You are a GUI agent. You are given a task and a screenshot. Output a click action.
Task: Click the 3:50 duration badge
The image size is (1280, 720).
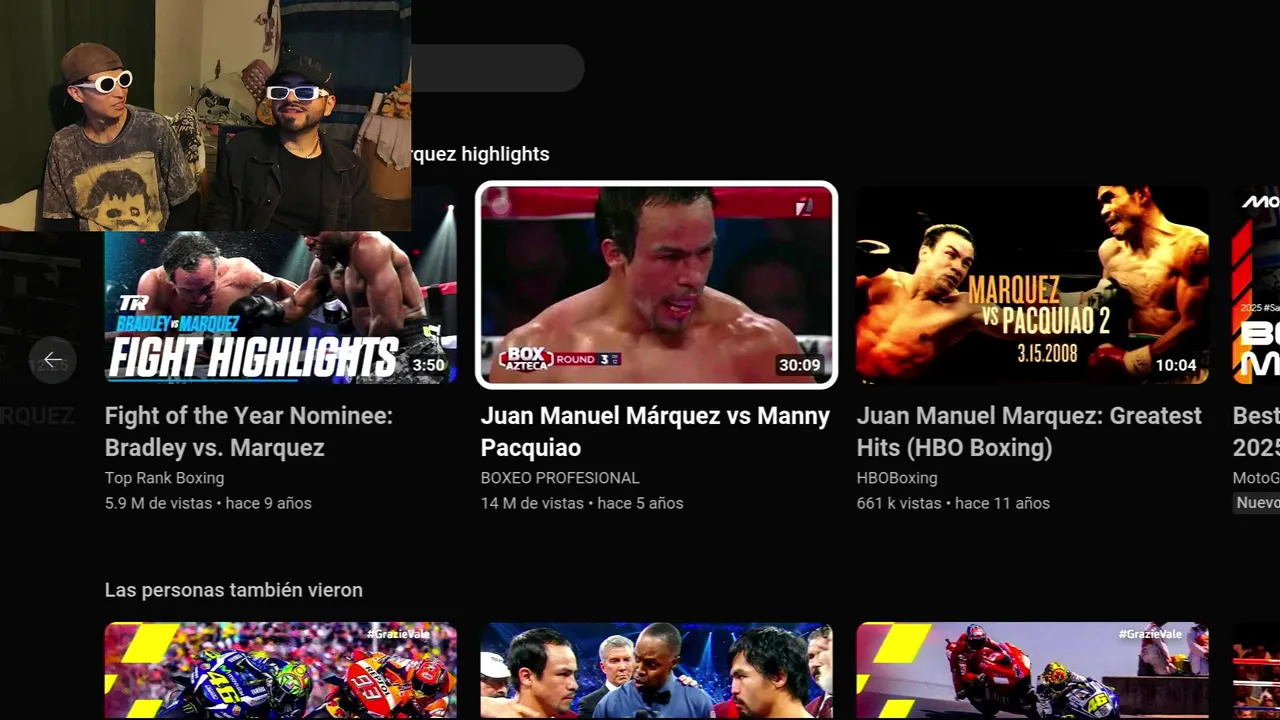[x=428, y=365]
